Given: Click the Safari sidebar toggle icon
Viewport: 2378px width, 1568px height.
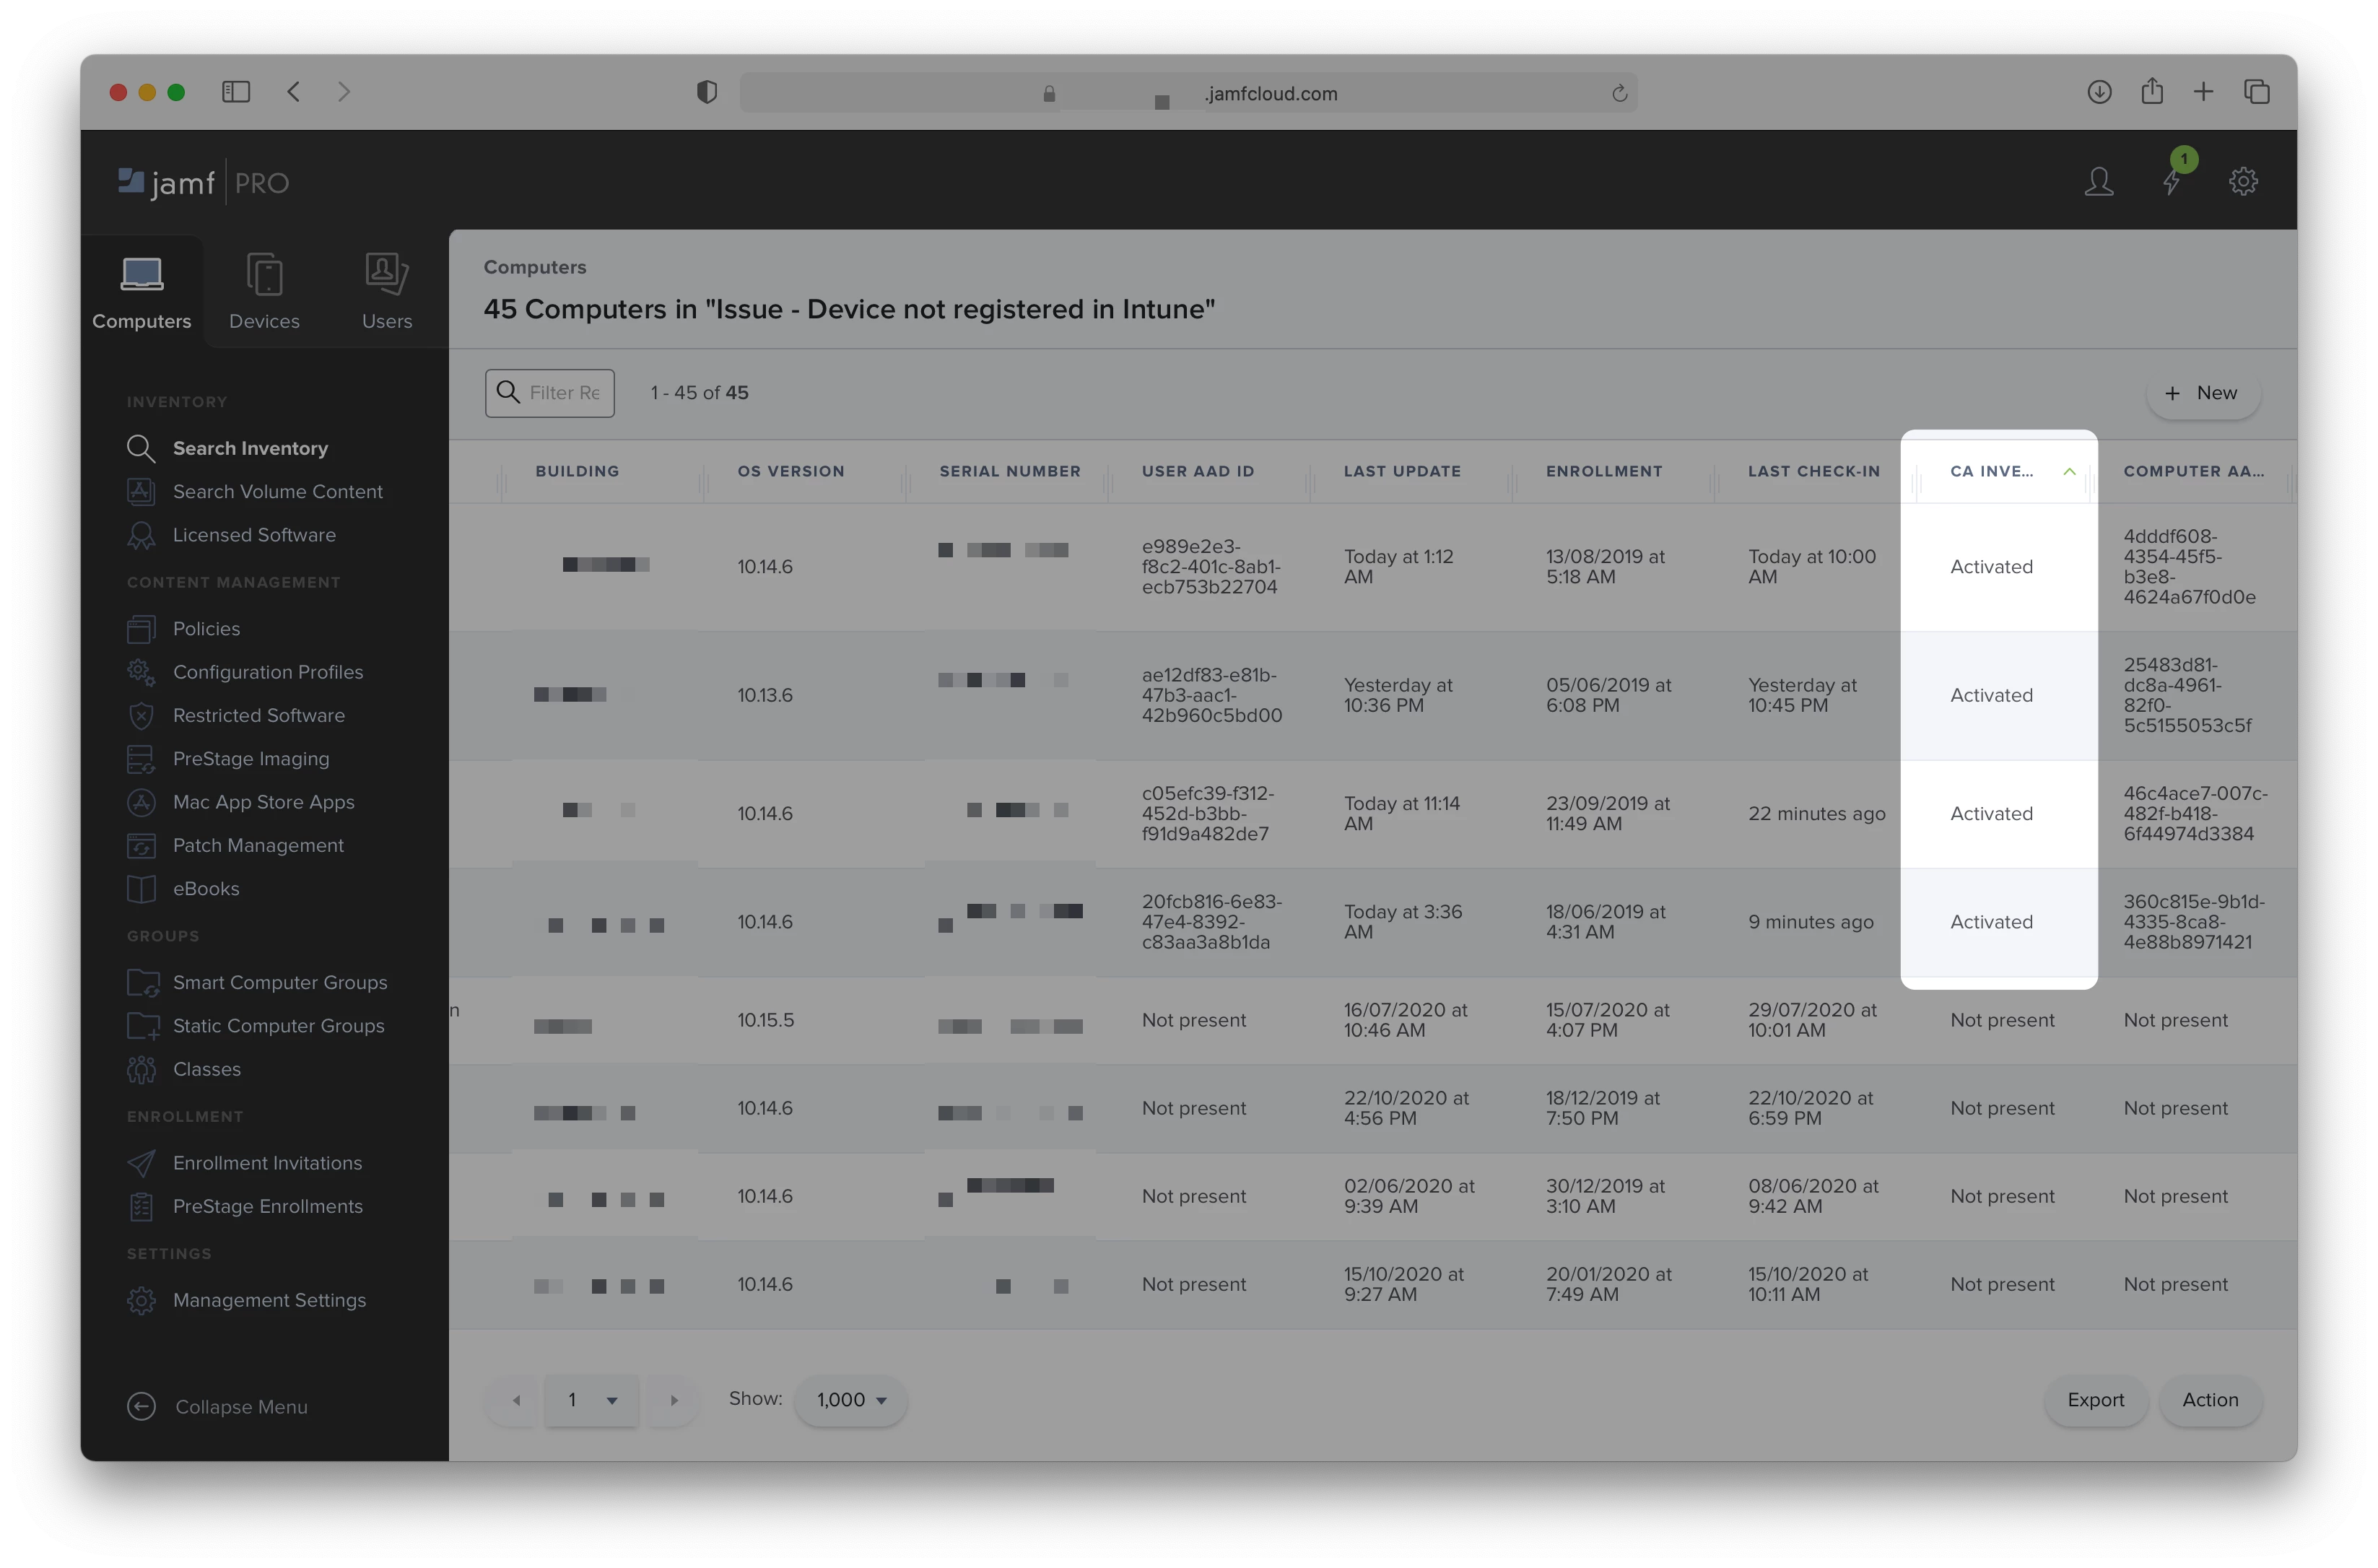Looking at the screenshot, I should [236, 92].
